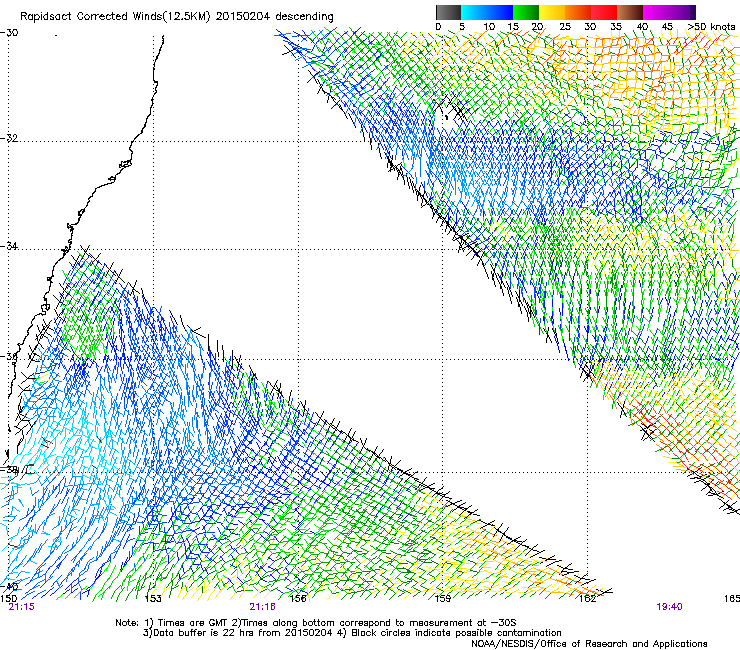
Task: Click the '-34' latitude label
Action: tap(9, 246)
